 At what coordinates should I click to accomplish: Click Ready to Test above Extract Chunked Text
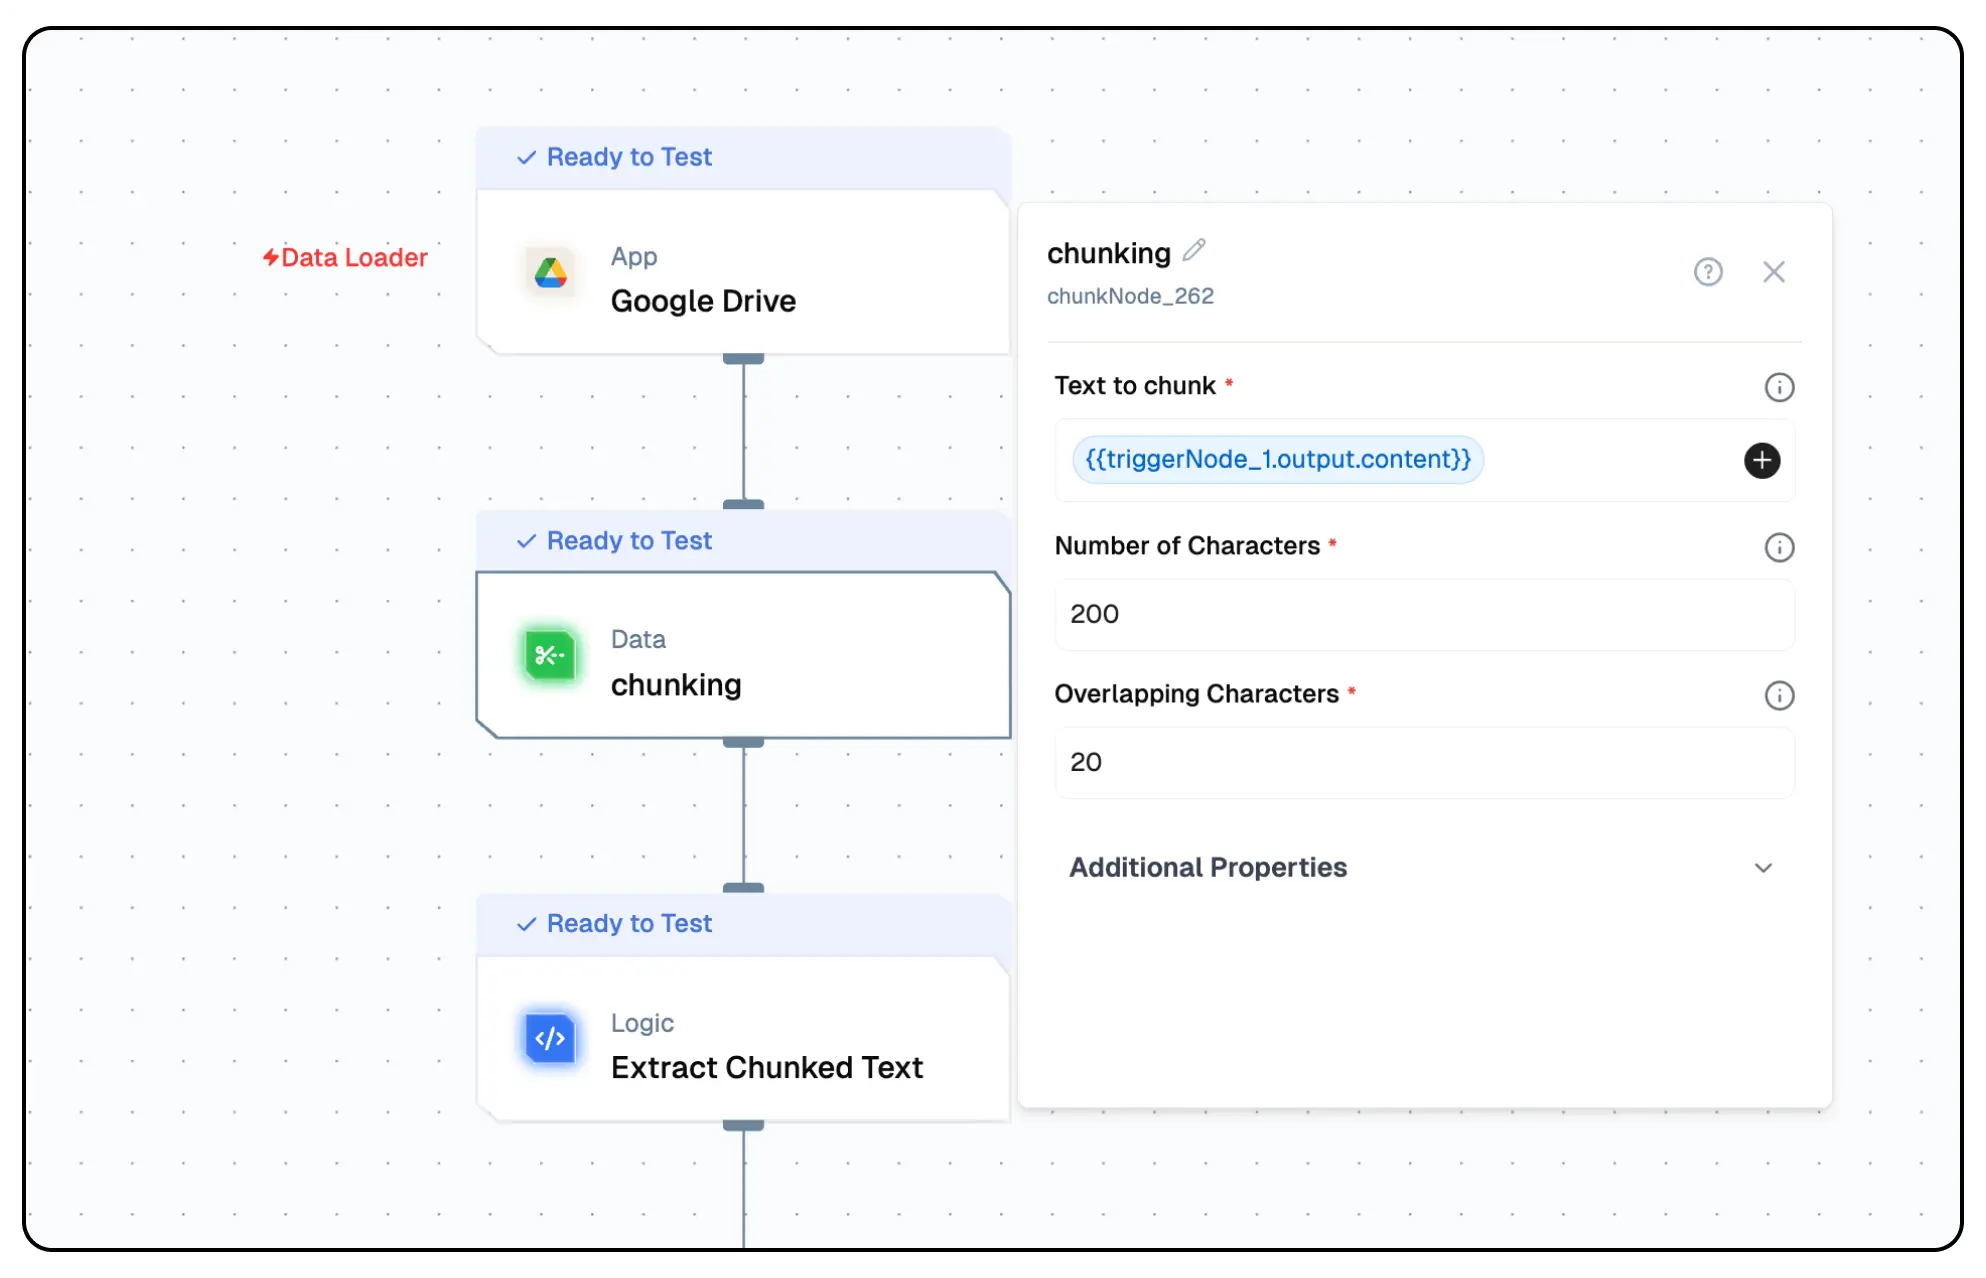628,924
